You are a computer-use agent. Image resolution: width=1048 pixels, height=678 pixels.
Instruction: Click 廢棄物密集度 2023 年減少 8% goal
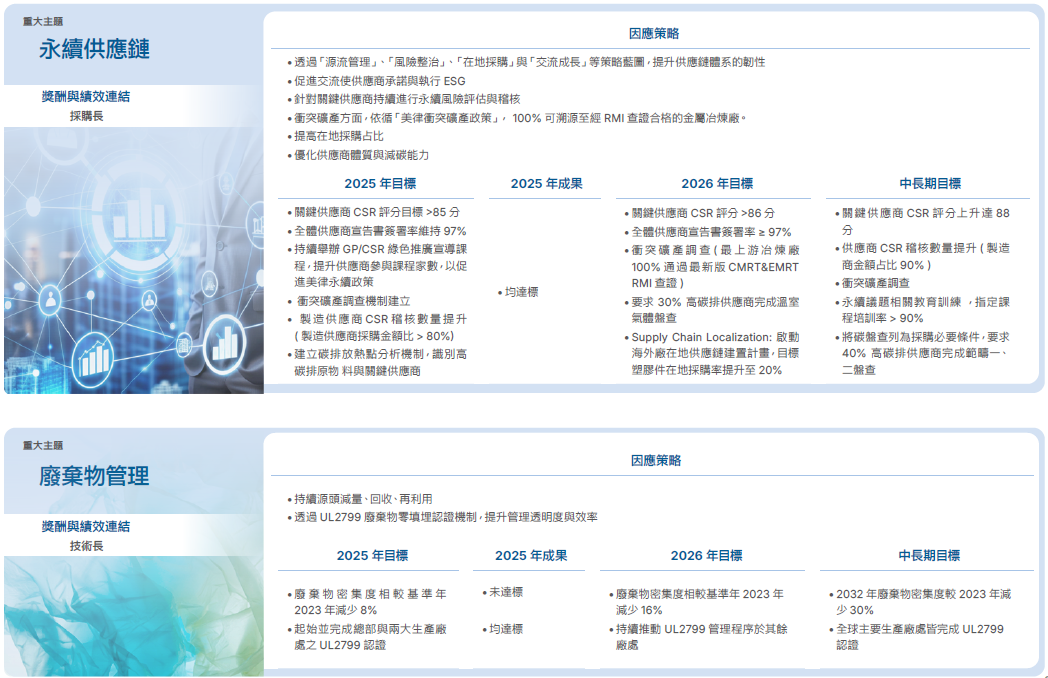point(367,602)
